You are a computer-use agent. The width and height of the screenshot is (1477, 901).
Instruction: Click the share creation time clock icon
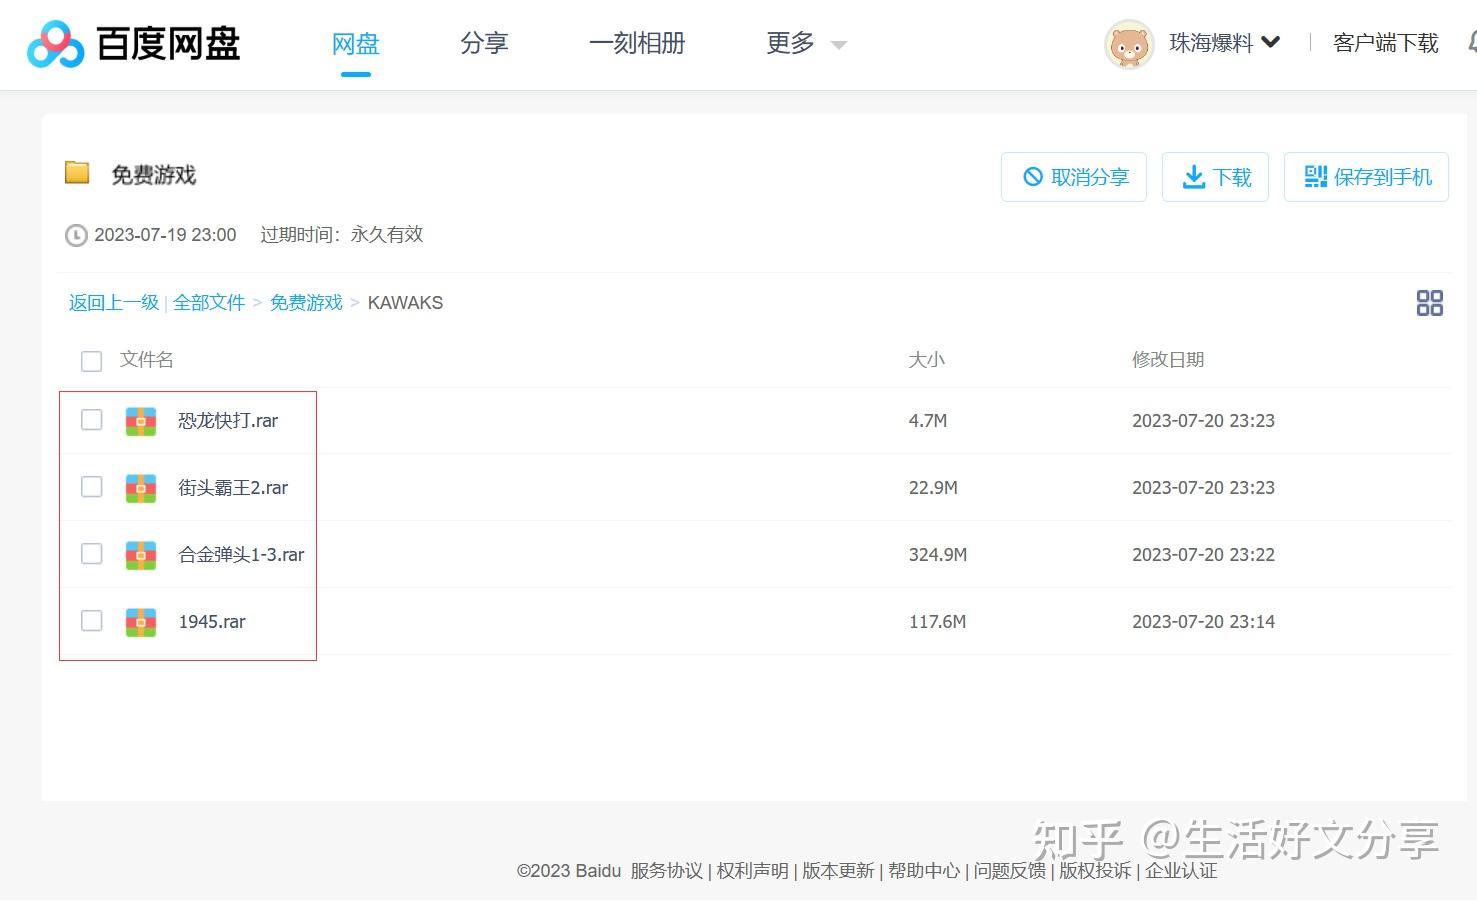[x=76, y=235]
